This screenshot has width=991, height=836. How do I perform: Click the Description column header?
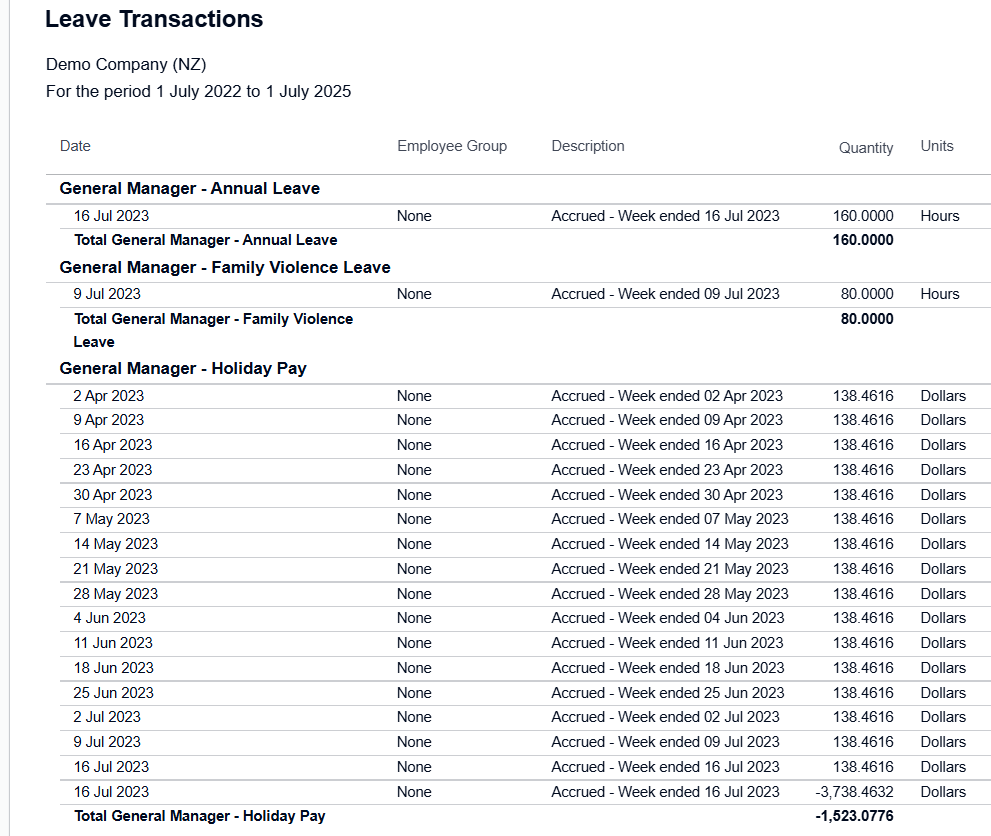click(588, 146)
